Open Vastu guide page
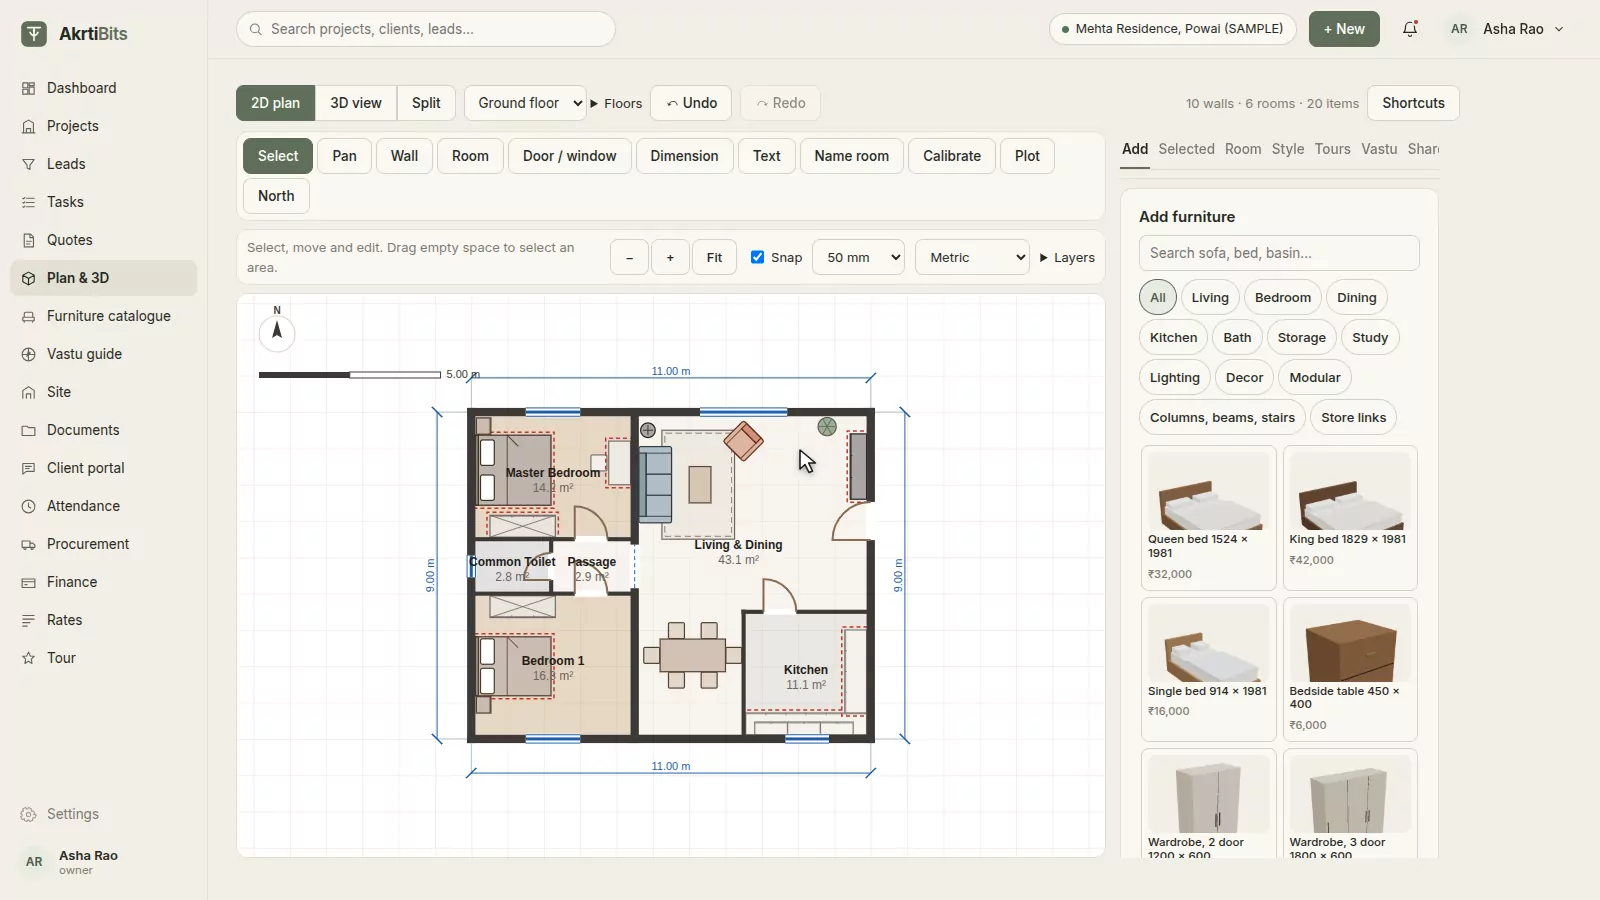Screen dimensions: 1600x900 pos(103,354)
